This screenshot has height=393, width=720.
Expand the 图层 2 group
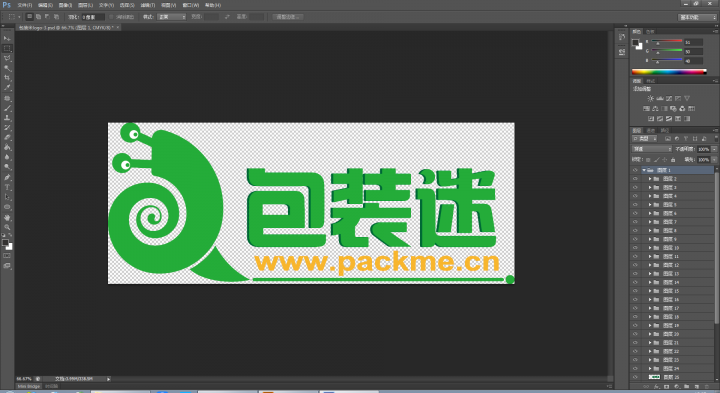pos(650,179)
